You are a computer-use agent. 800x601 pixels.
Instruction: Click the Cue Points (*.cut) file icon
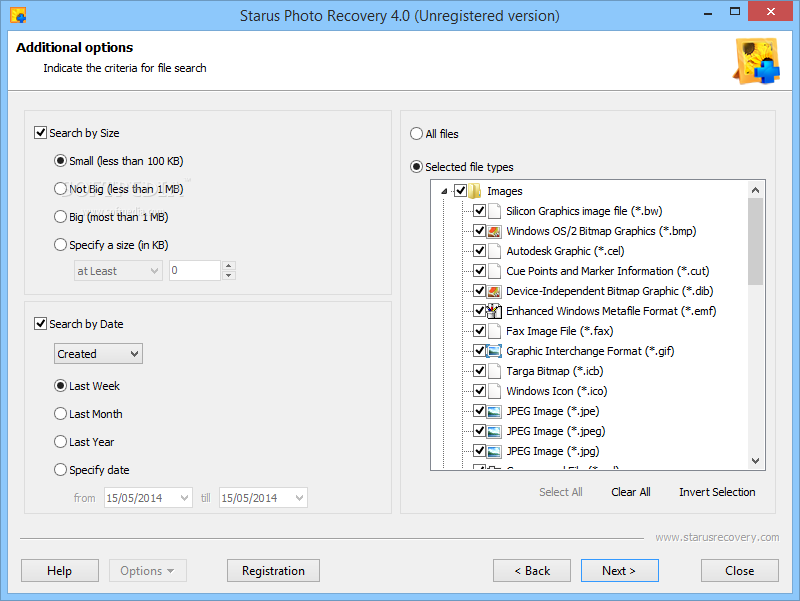coord(494,271)
